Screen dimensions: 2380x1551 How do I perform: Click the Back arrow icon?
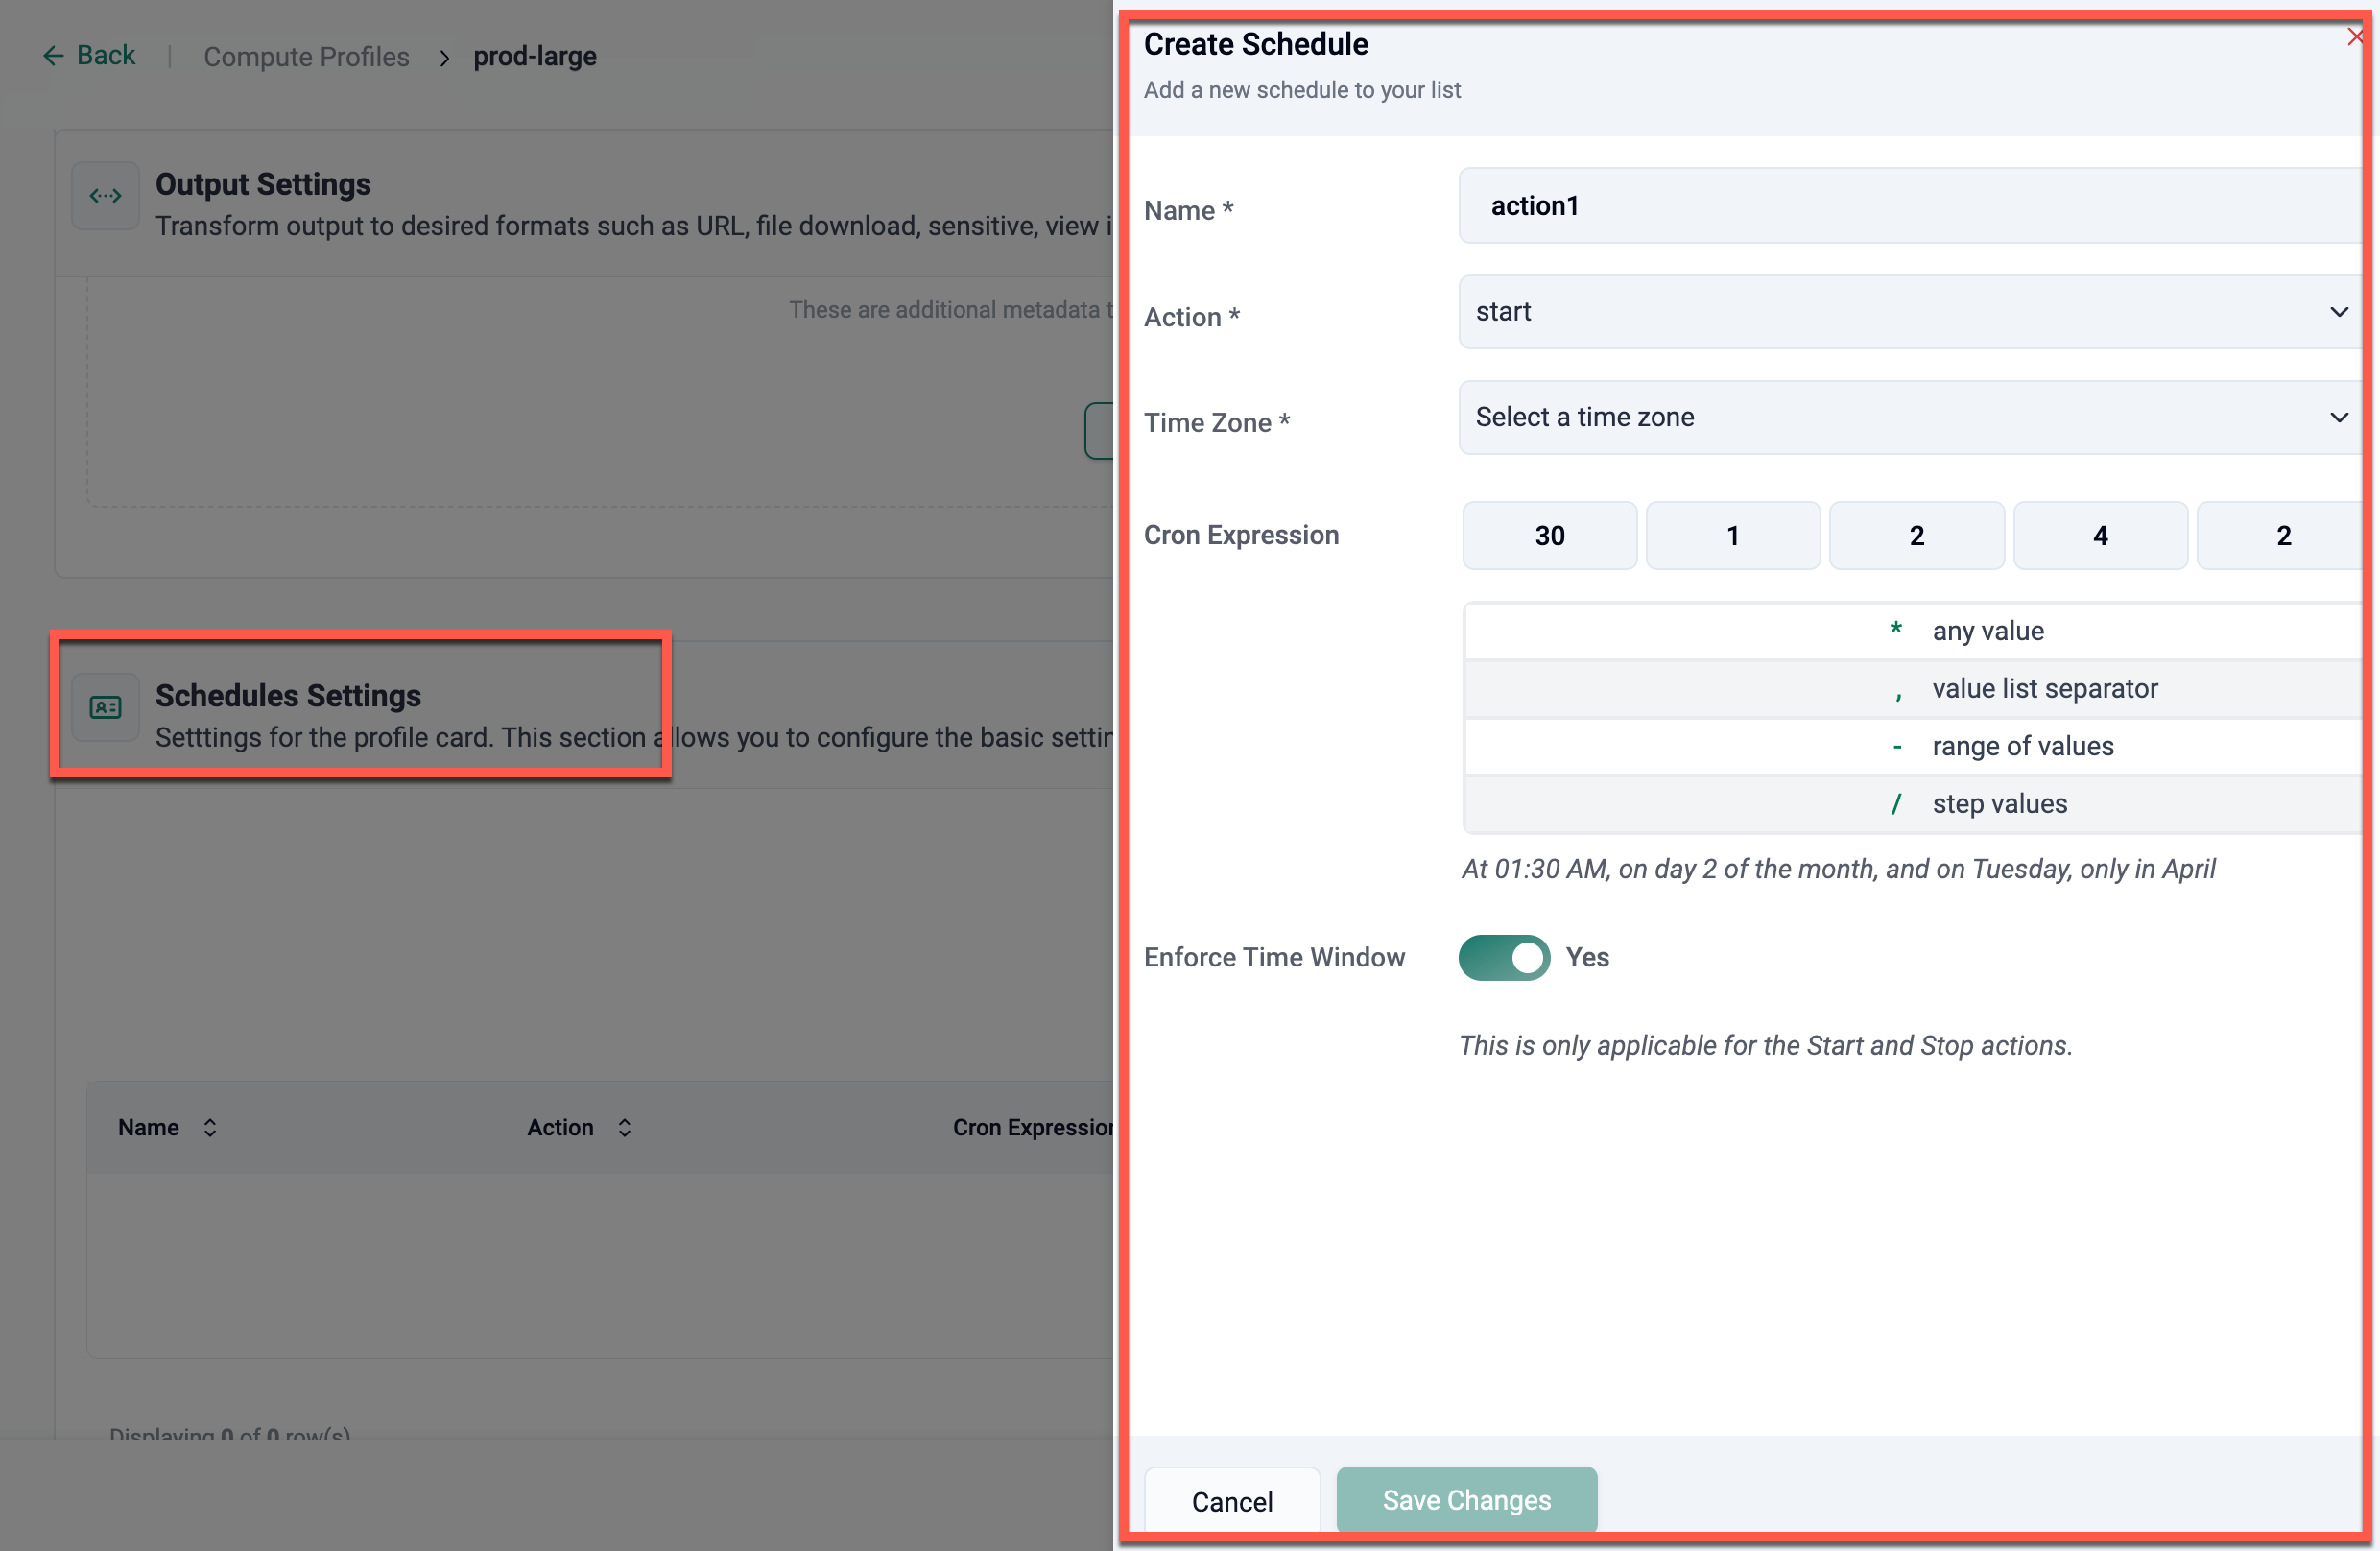[53, 56]
